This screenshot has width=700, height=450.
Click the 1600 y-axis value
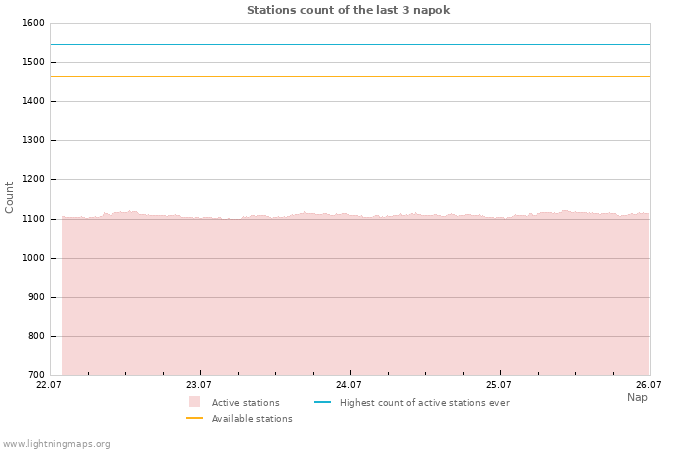(x=33, y=23)
